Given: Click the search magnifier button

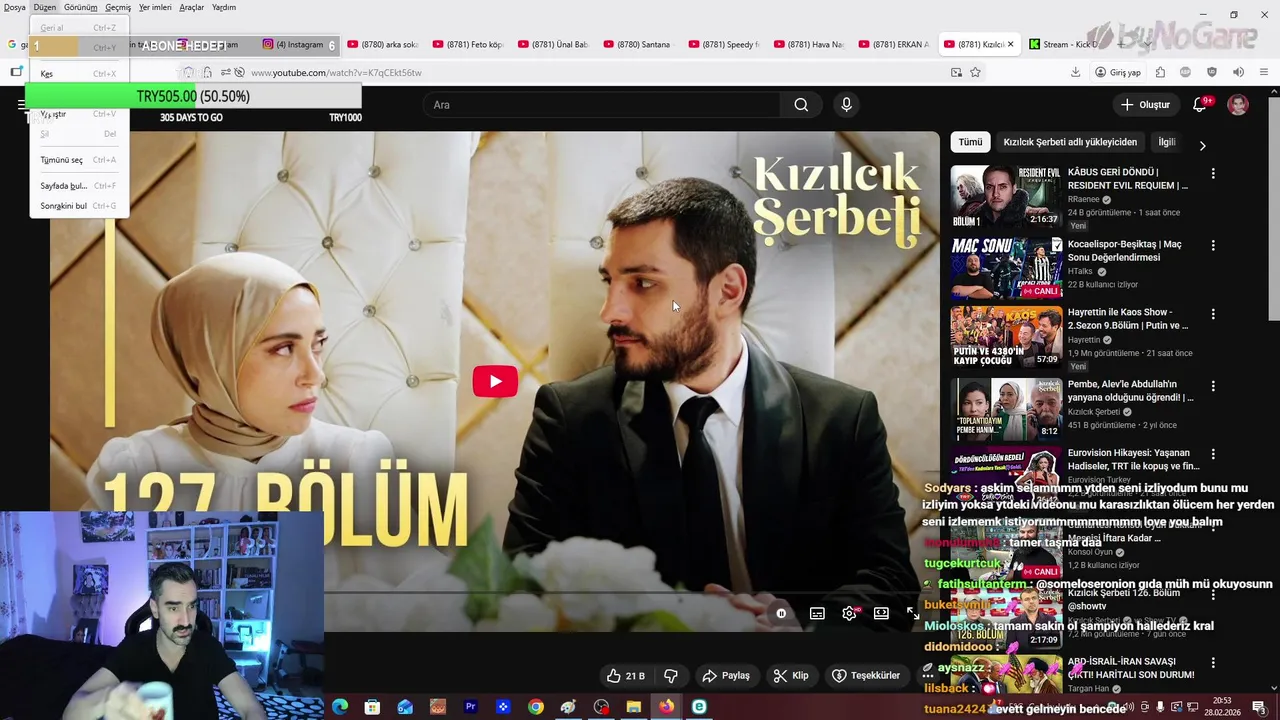Looking at the screenshot, I should click(801, 105).
